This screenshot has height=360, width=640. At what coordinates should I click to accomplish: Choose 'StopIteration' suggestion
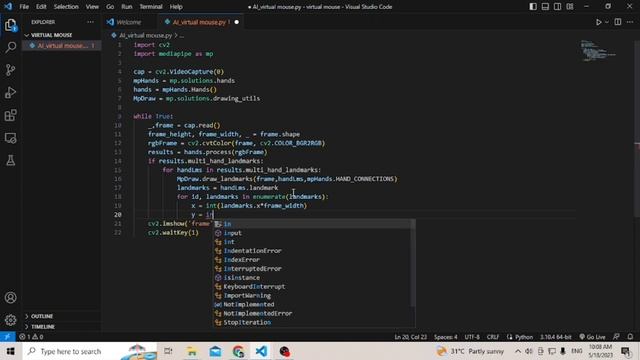click(314, 322)
